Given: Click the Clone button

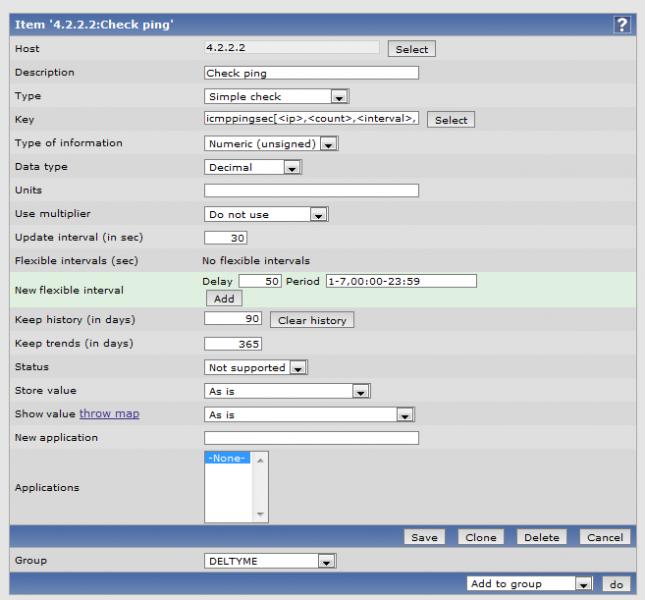Looking at the screenshot, I should click(481, 538).
